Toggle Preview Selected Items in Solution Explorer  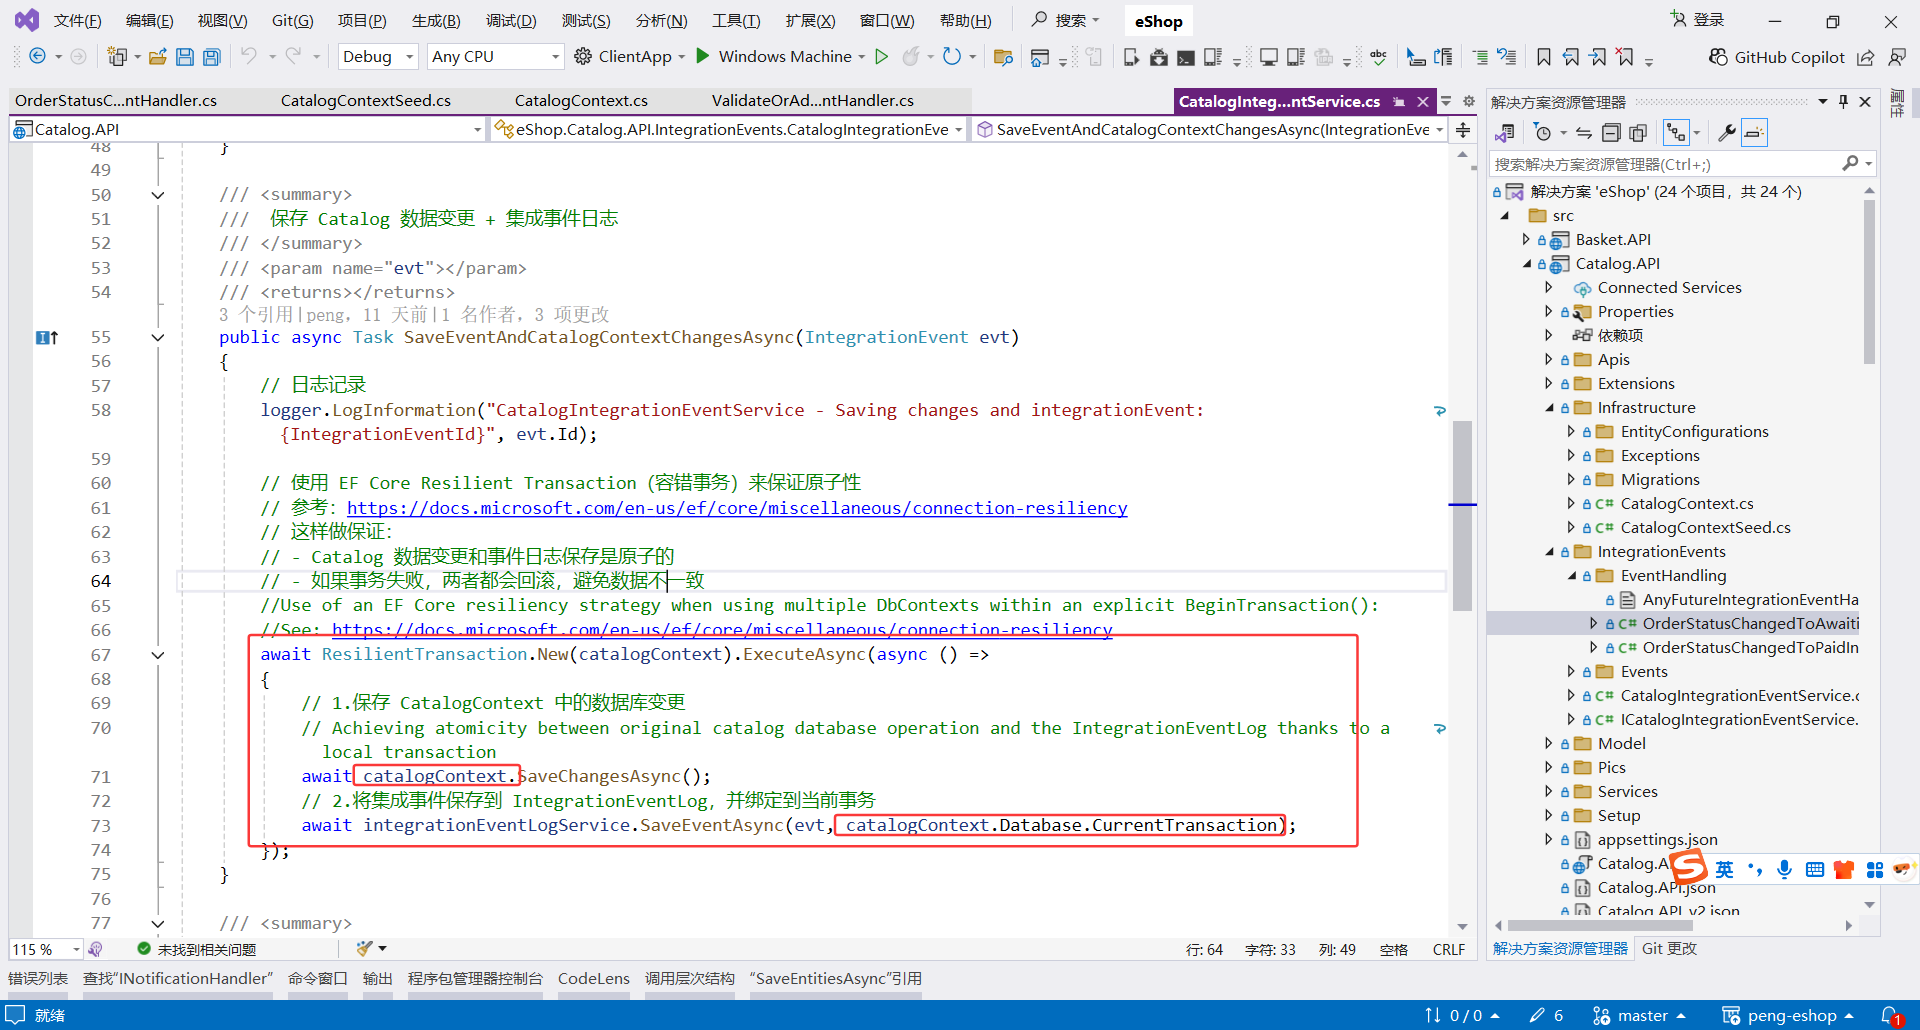[x=1754, y=133]
